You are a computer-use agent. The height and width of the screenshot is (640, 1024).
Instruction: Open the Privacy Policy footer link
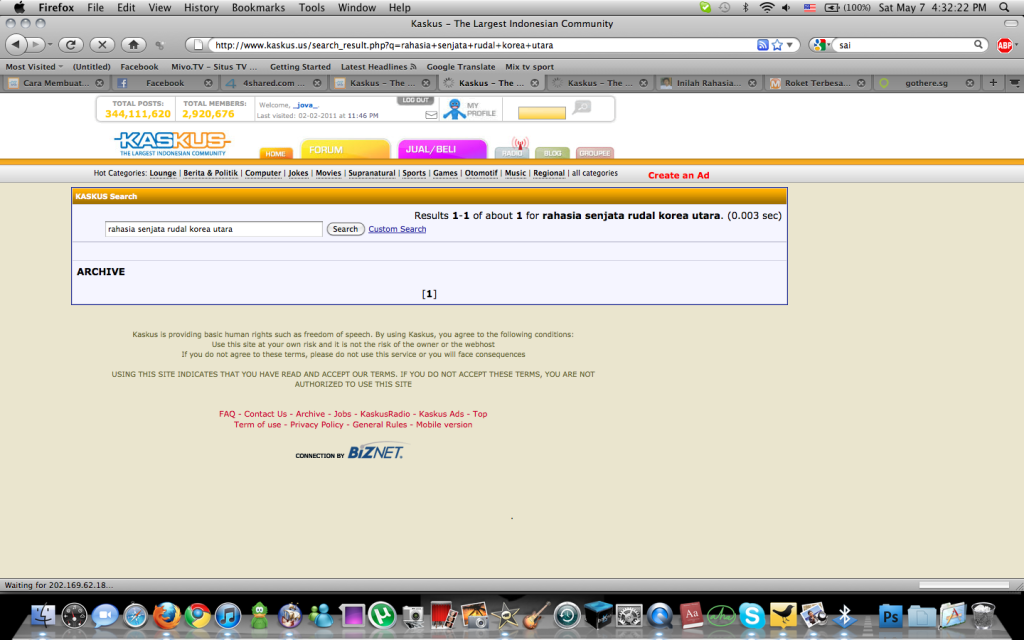(317, 424)
